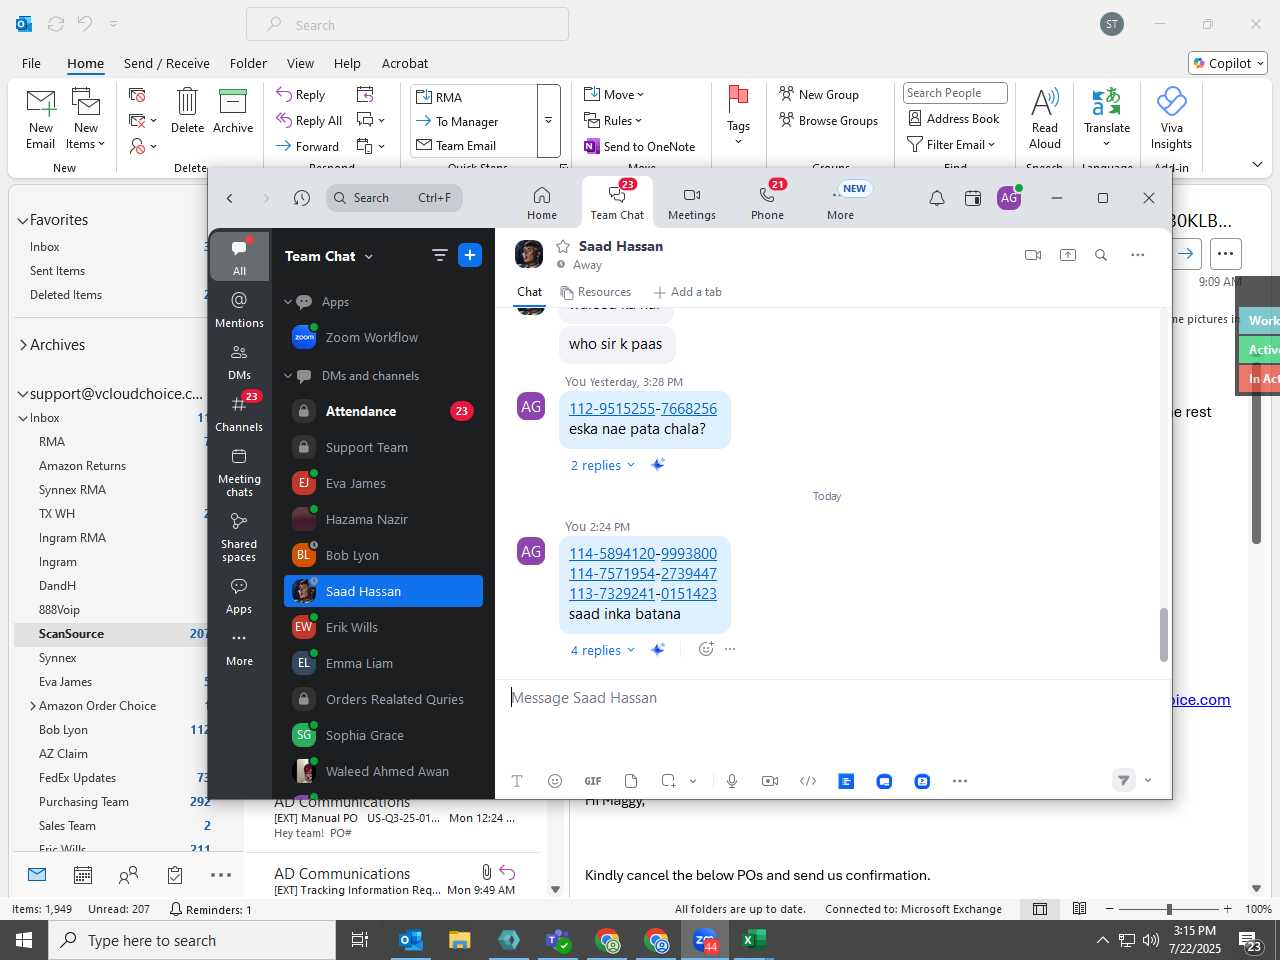Collapse the DMs and channels section

point(288,376)
